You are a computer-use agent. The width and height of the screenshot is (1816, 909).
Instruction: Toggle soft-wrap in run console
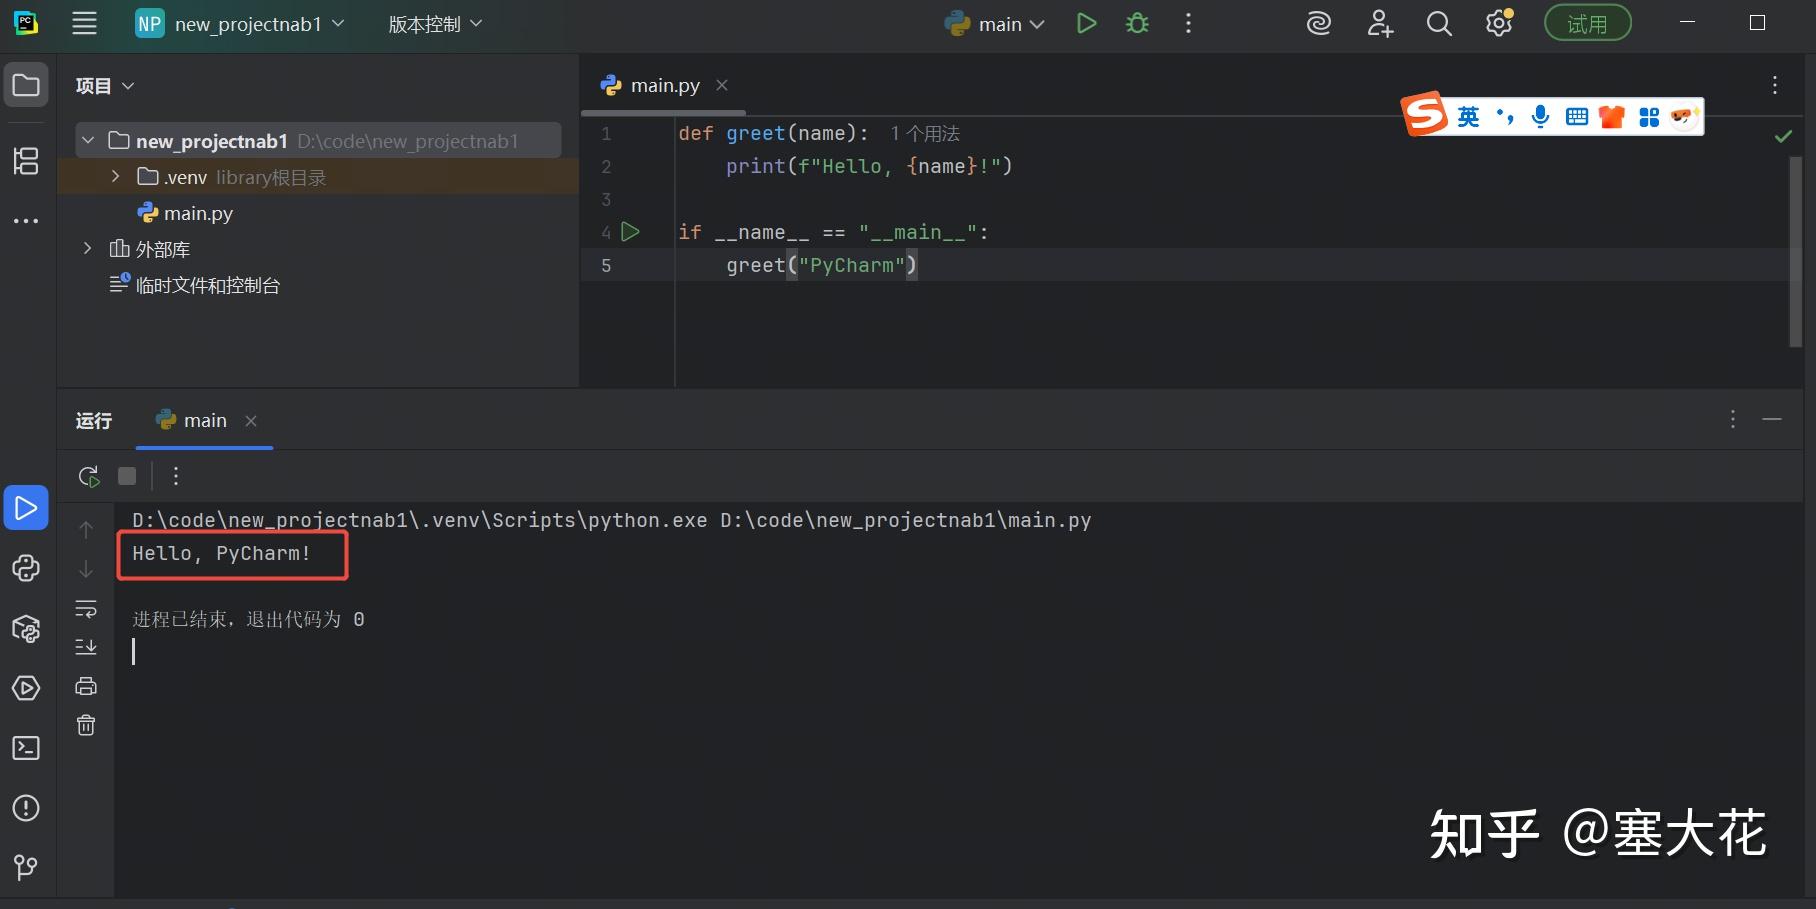(x=86, y=608)
